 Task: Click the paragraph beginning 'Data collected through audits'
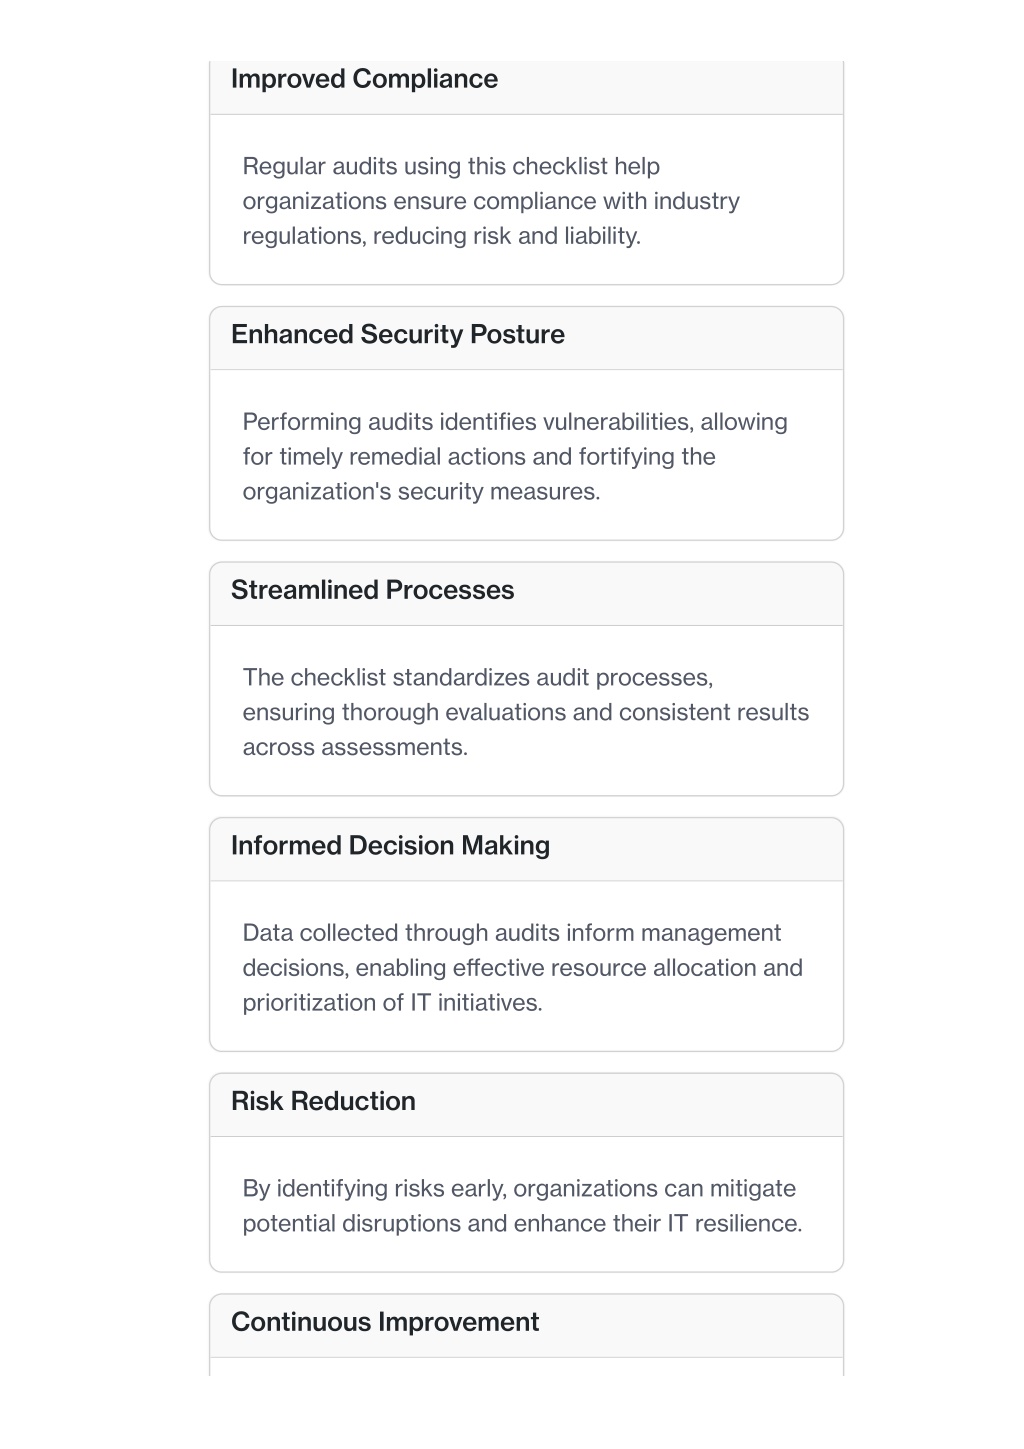[x=522, y=968]
